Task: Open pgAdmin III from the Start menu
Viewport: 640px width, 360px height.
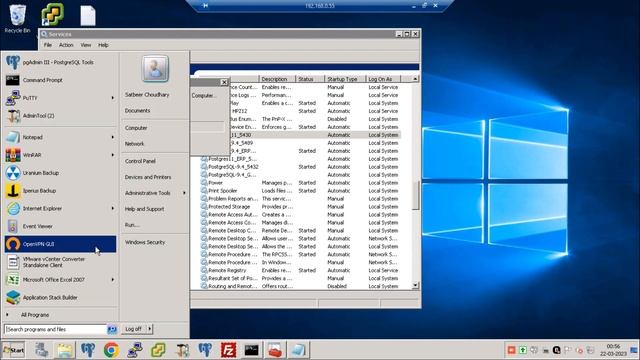Action: pos(60,62)
